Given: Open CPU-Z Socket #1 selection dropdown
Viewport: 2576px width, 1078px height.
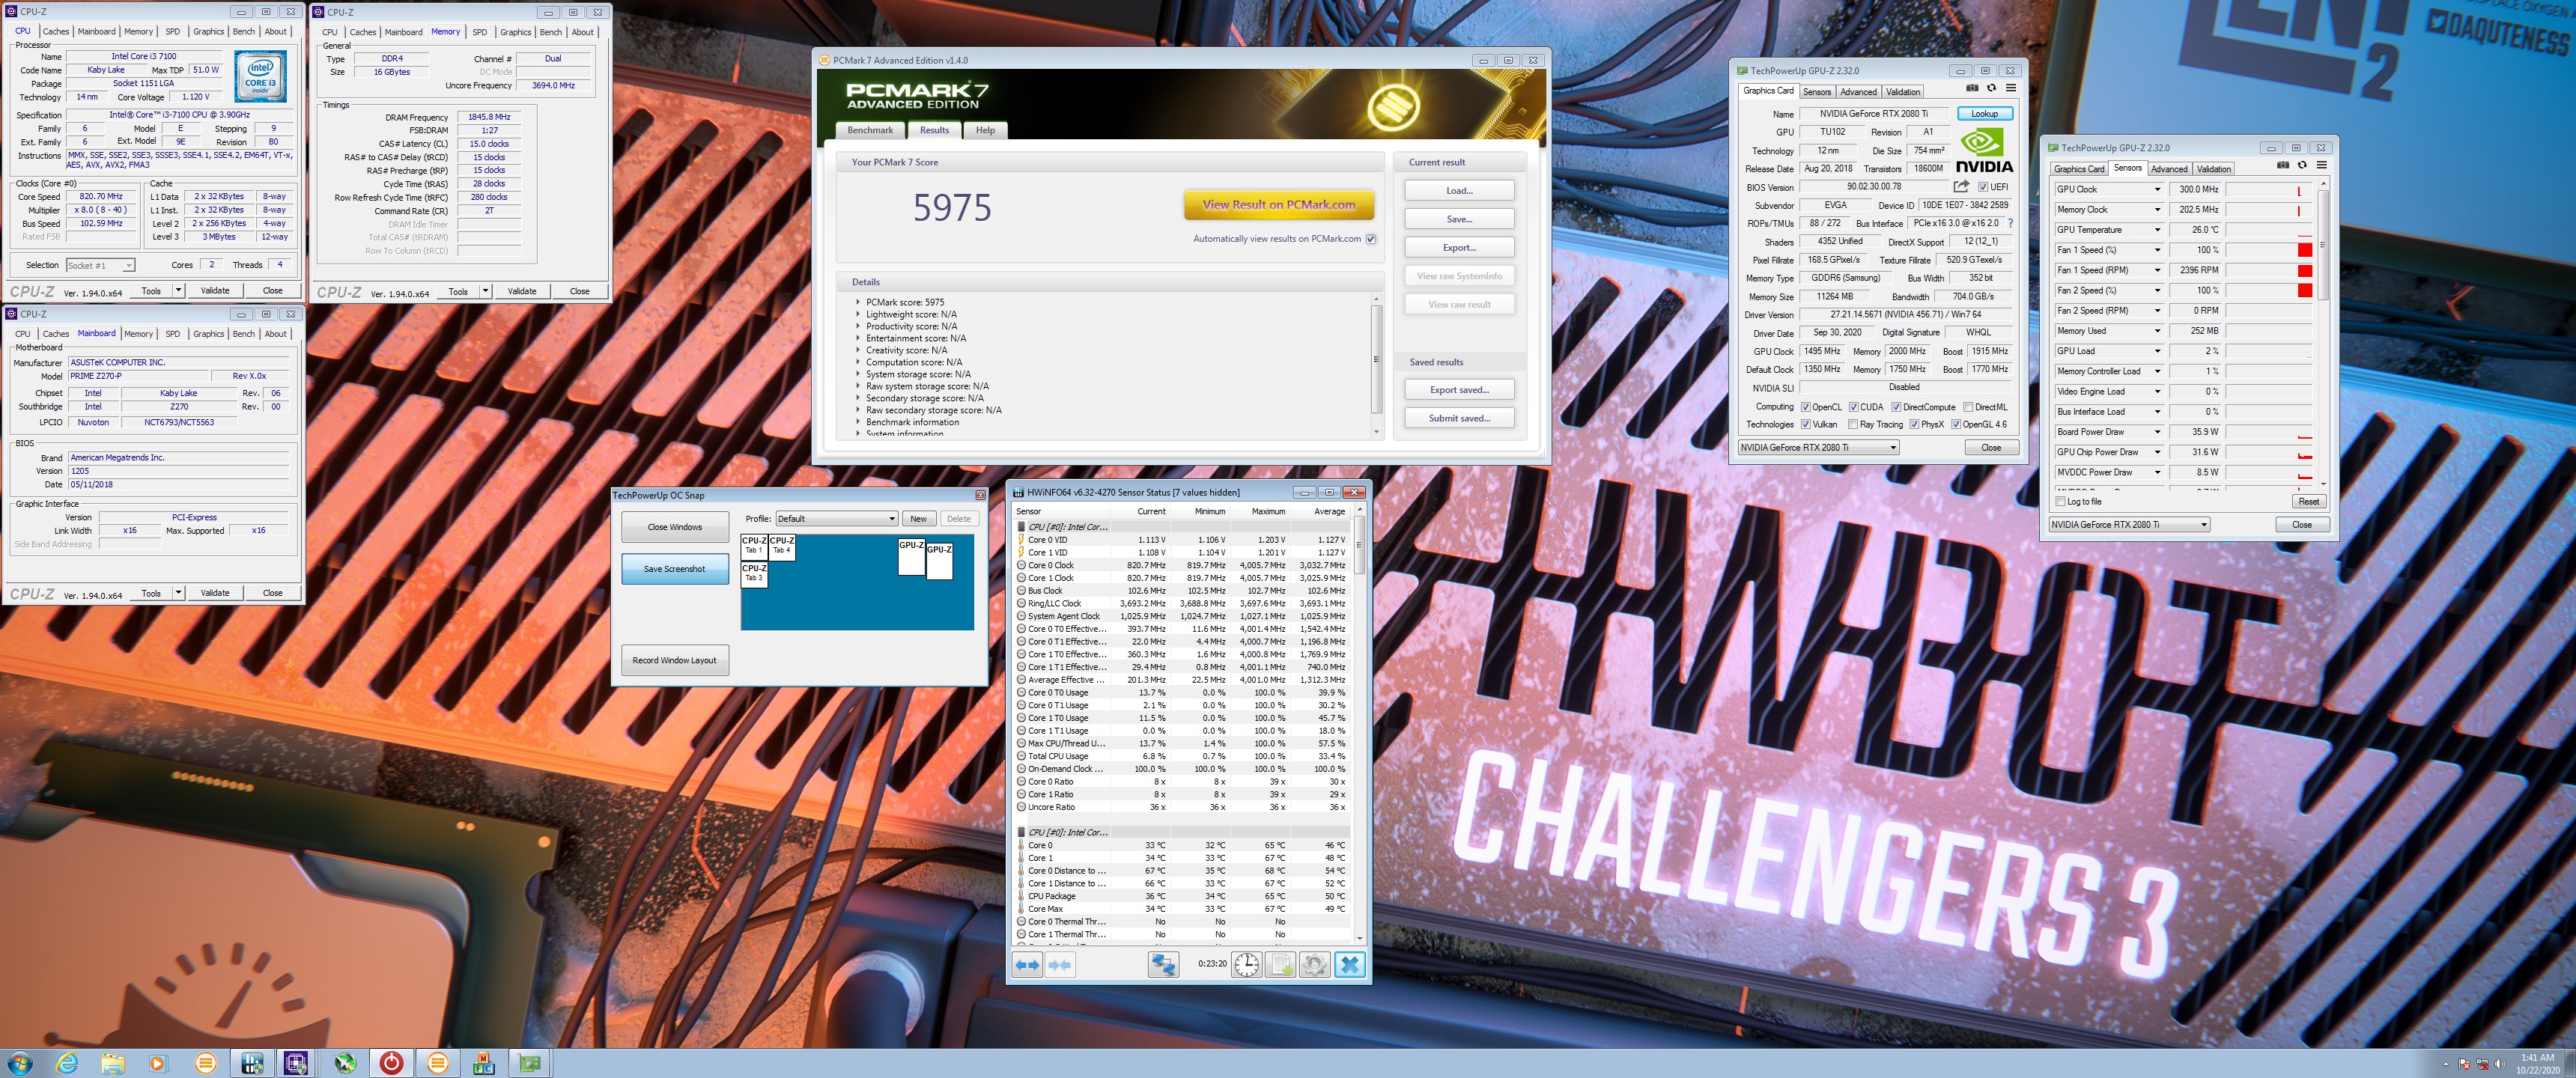Looking at the screenshot, I should tap(100, 265).
